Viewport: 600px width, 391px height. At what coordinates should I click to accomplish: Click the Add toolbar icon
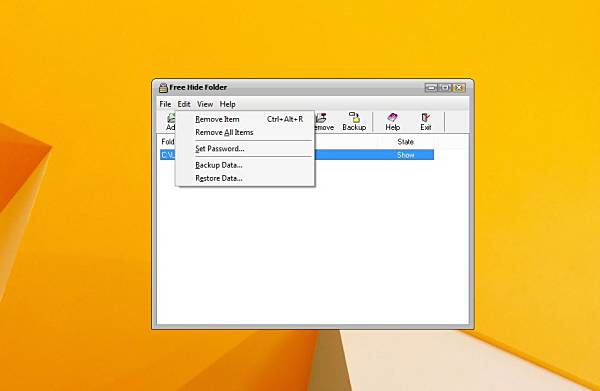click(x=171, y=122)
